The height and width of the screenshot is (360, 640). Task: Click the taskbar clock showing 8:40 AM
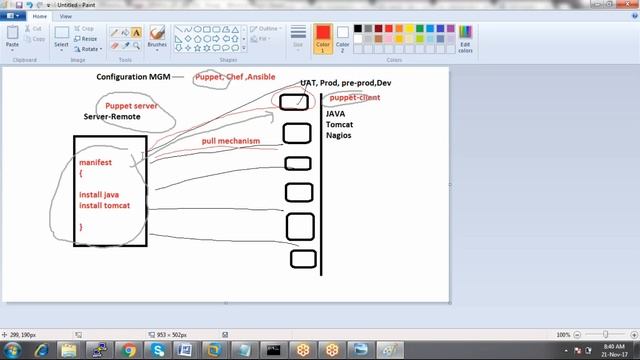pos(614,350)
